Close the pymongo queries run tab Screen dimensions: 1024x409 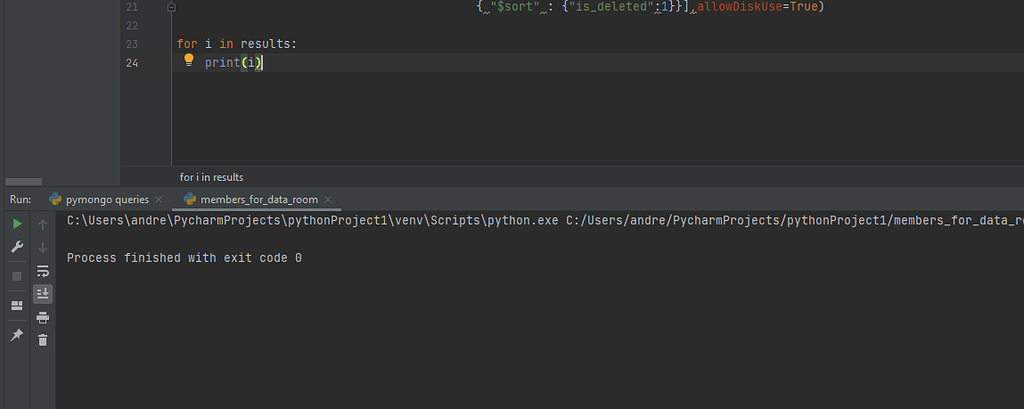click(x=158, y=200)
